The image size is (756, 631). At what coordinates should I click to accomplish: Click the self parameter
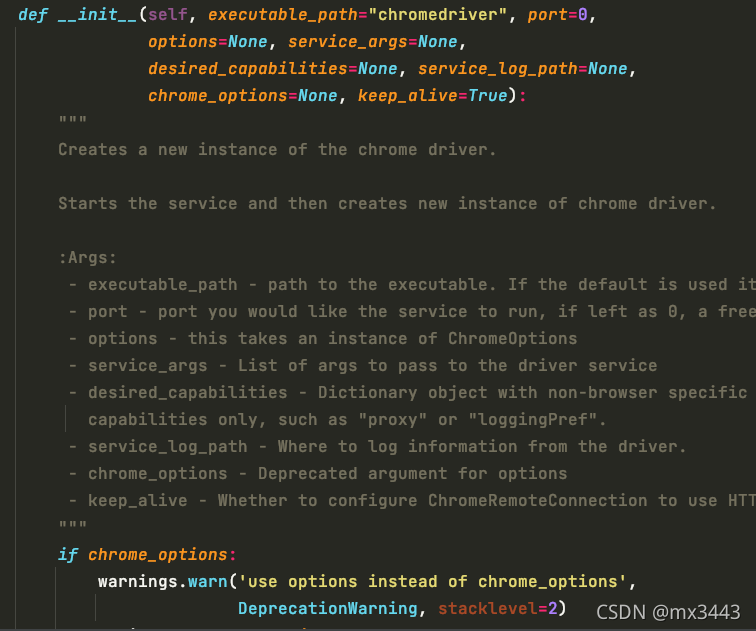(x=168, y=15)
